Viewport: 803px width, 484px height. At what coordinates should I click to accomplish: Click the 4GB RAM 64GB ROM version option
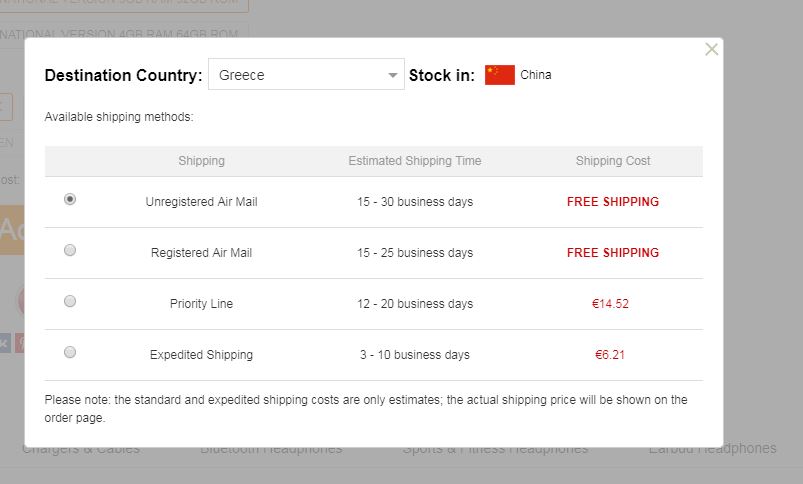coord(120,34)
